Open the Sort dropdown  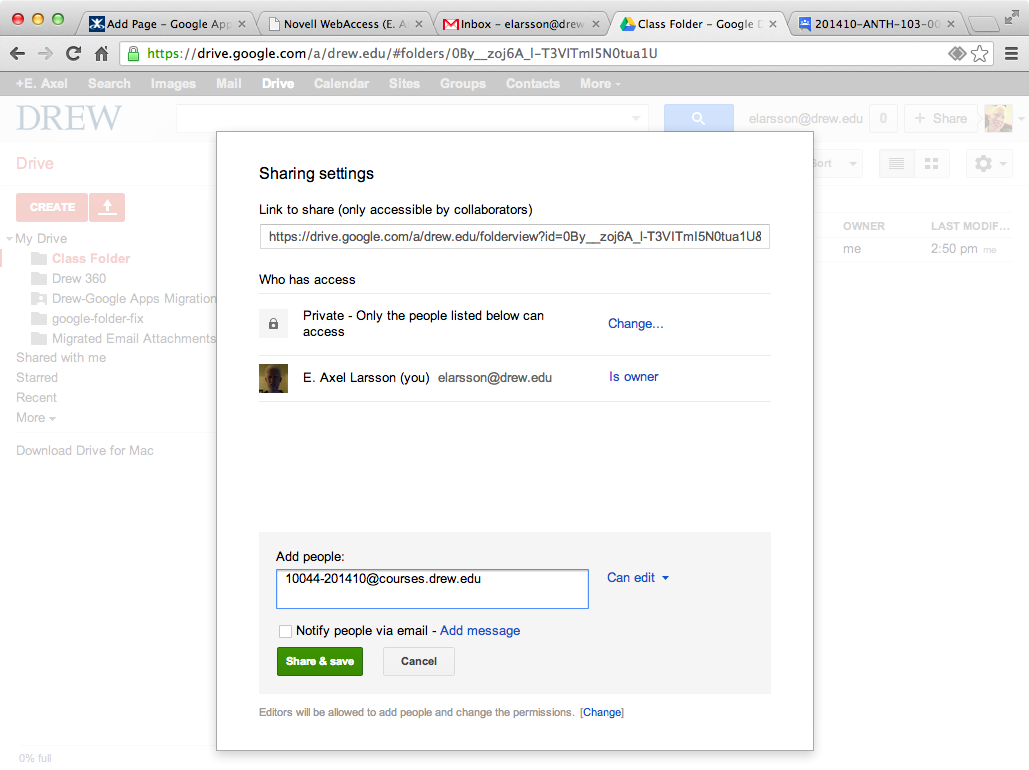(836, 163)
